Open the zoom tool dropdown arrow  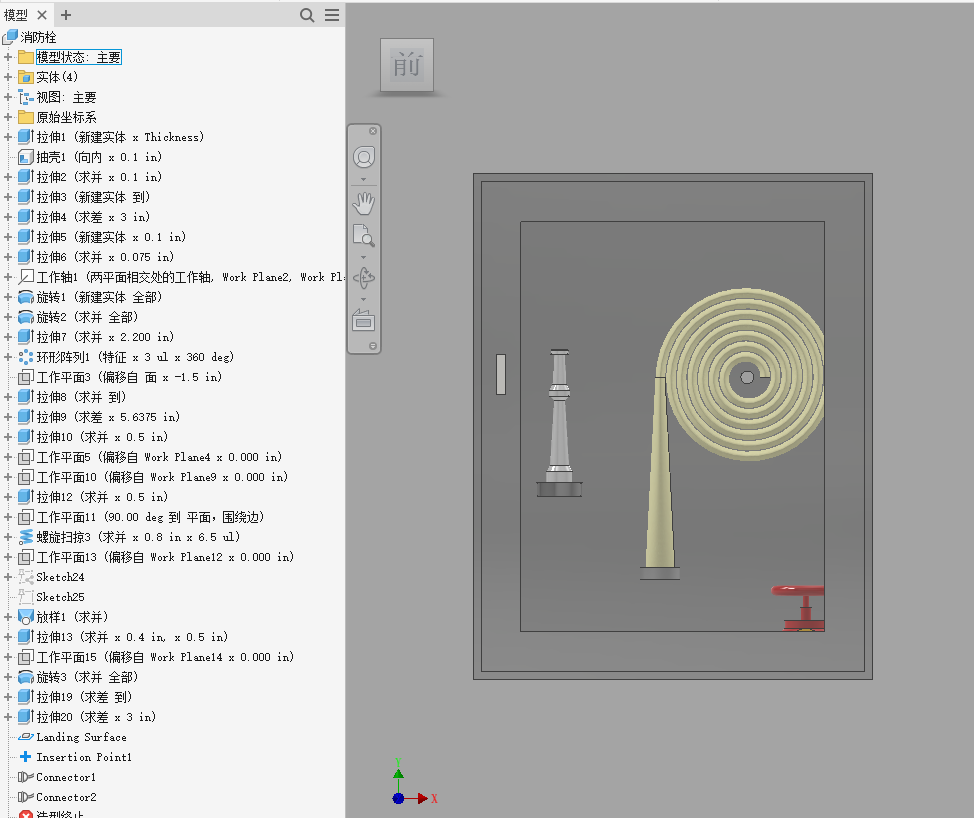[364, 257]
